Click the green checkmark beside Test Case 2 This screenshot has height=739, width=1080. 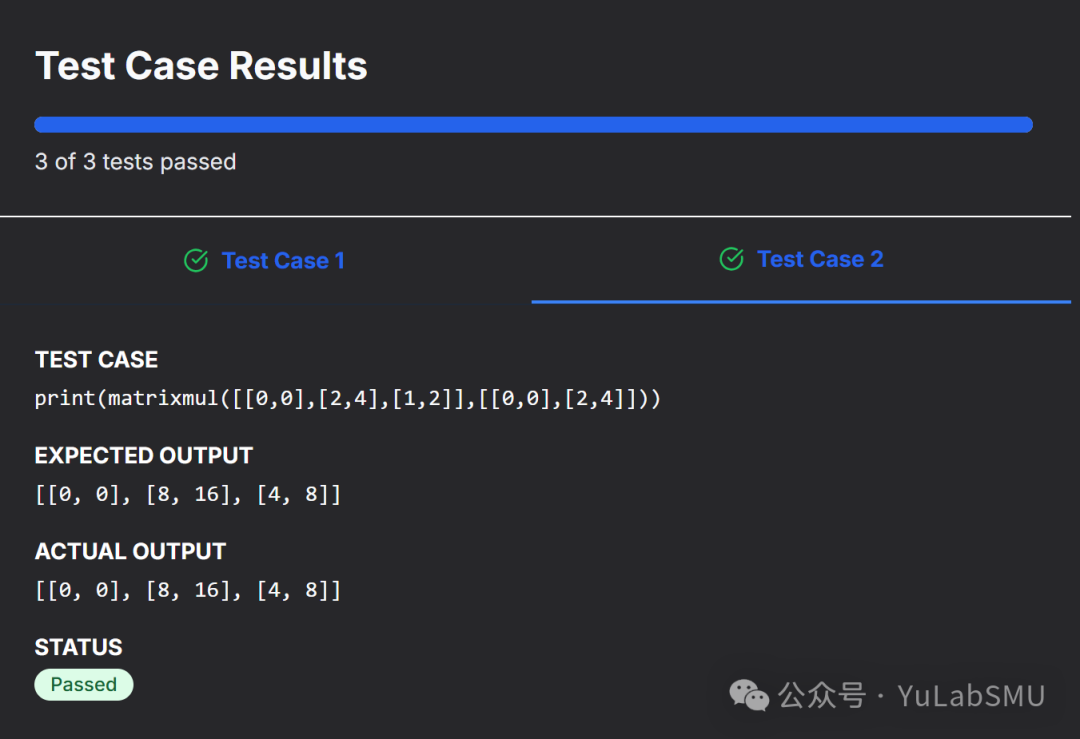click(732, 260)
